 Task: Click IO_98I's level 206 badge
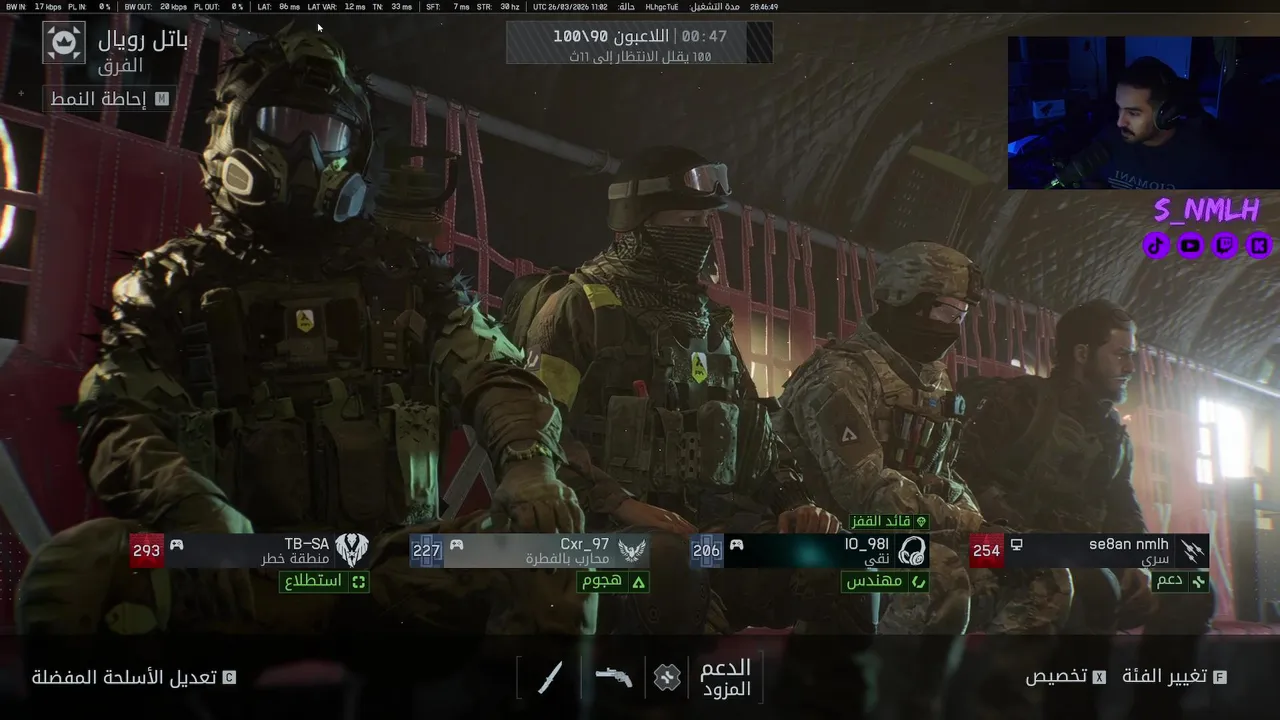(706, 550)
